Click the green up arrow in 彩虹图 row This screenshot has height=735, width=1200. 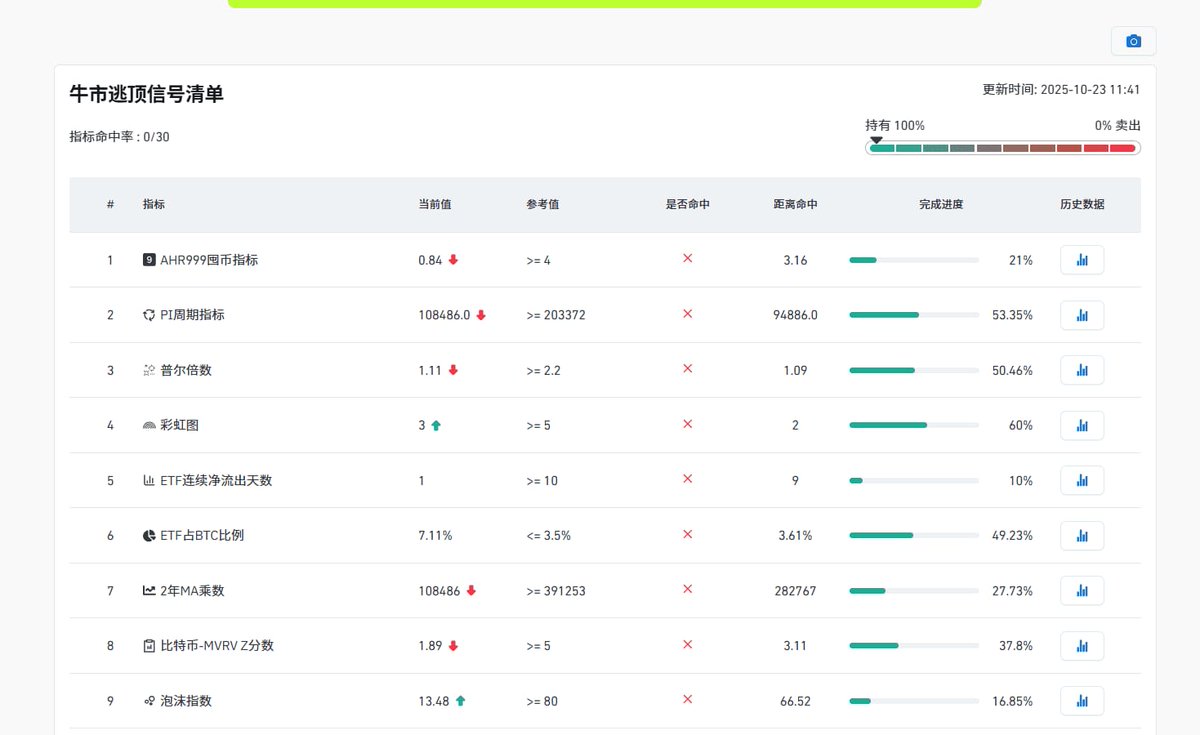point(436,425)
